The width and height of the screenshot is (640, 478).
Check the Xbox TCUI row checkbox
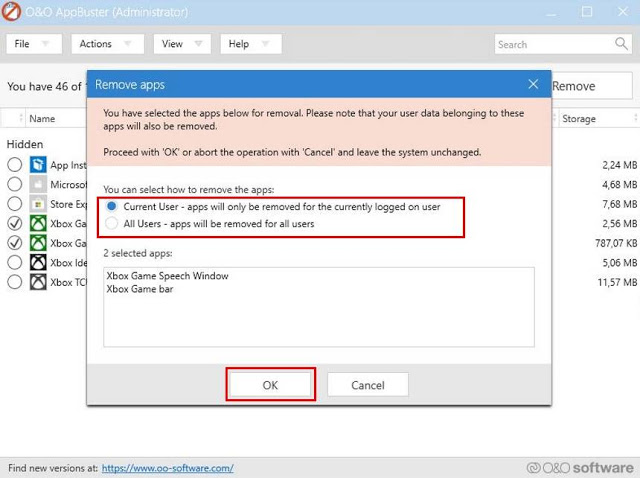coord(15,282)
